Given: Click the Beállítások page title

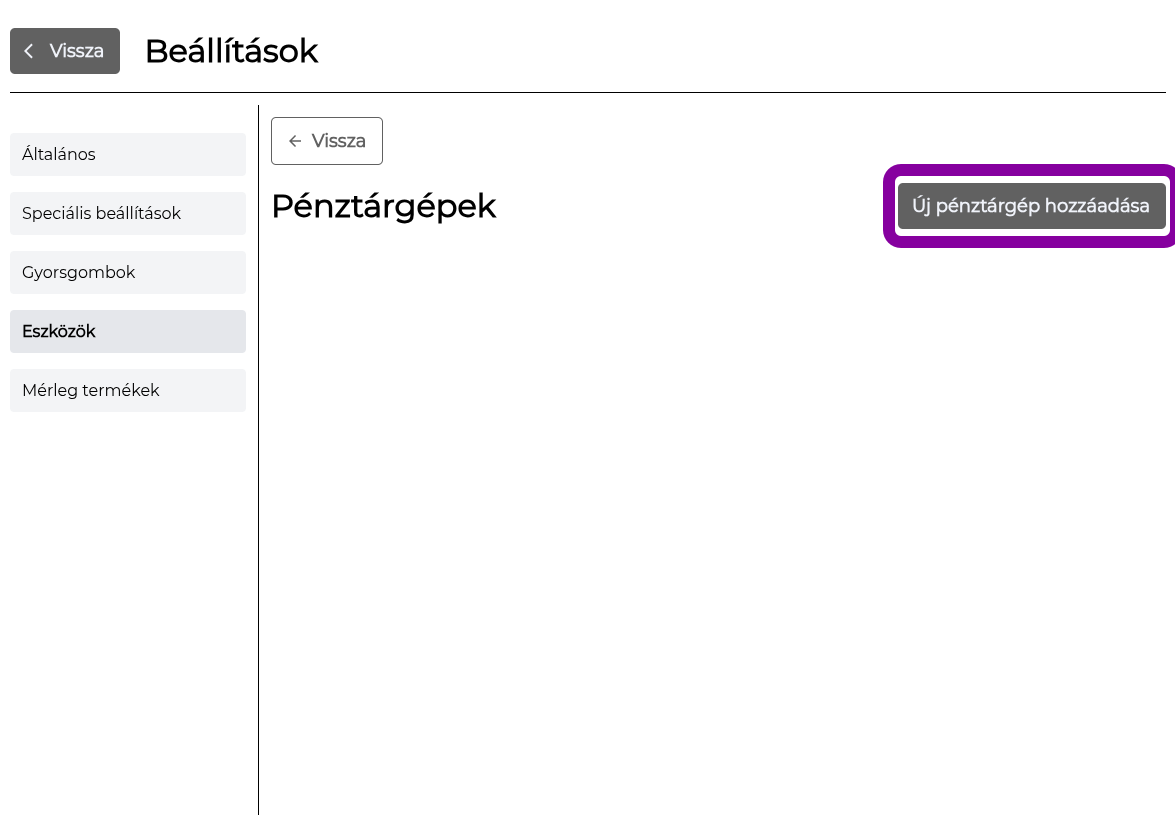Looking at the screenshot, I should [x=232, y=51].
